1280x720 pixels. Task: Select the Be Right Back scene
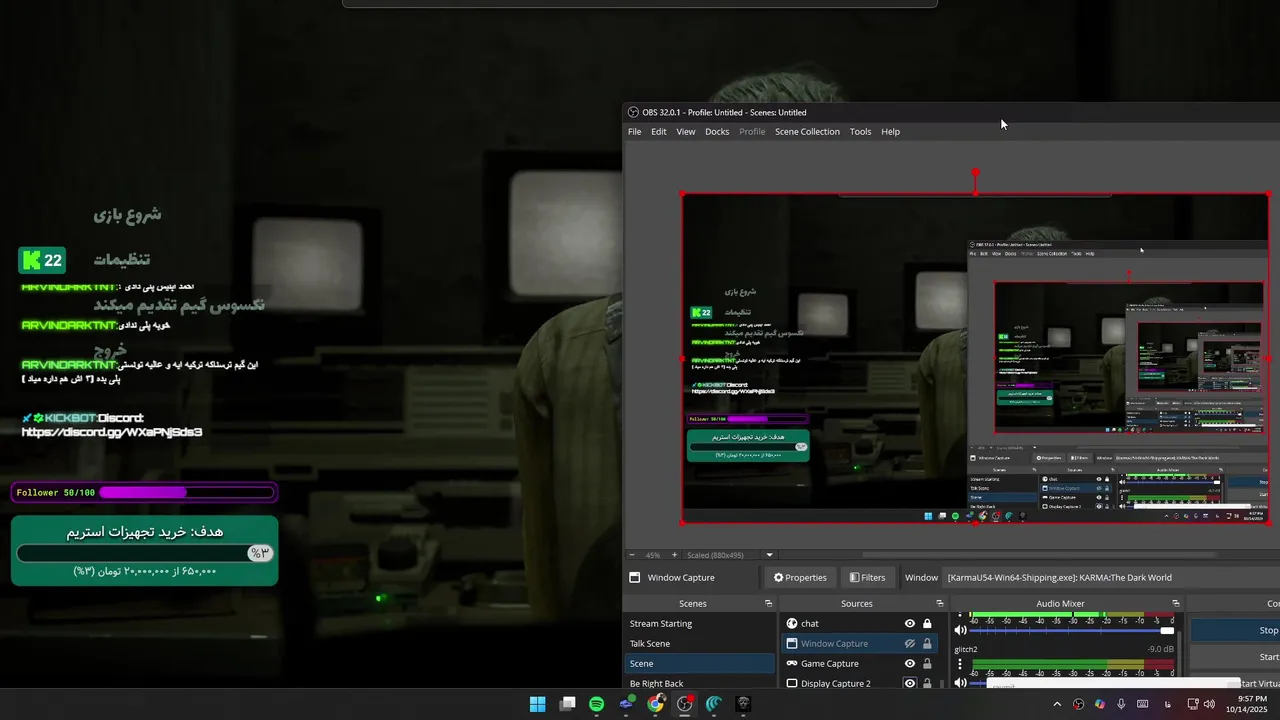[x=699, y=682]
